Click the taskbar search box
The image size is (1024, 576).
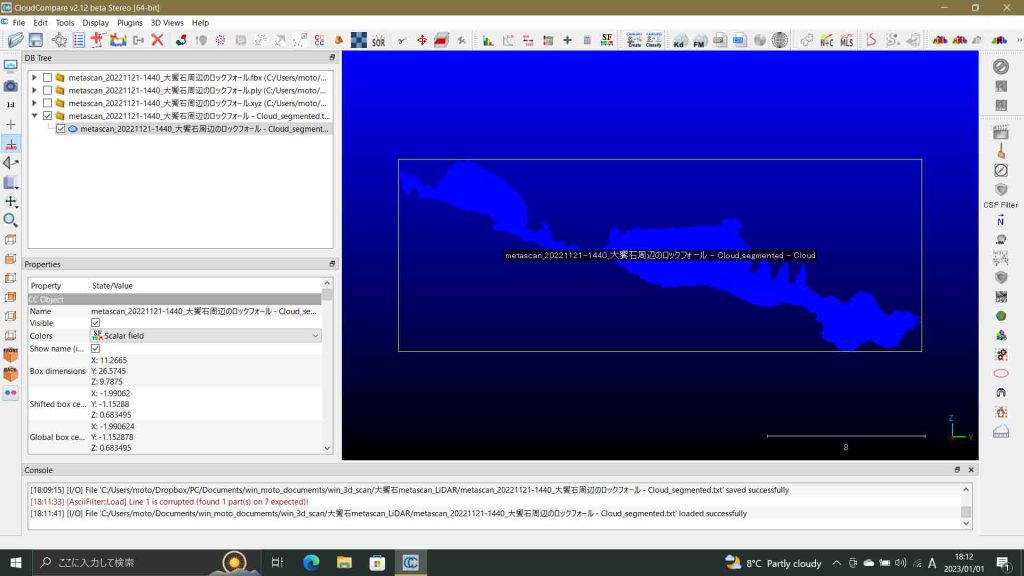140,562
